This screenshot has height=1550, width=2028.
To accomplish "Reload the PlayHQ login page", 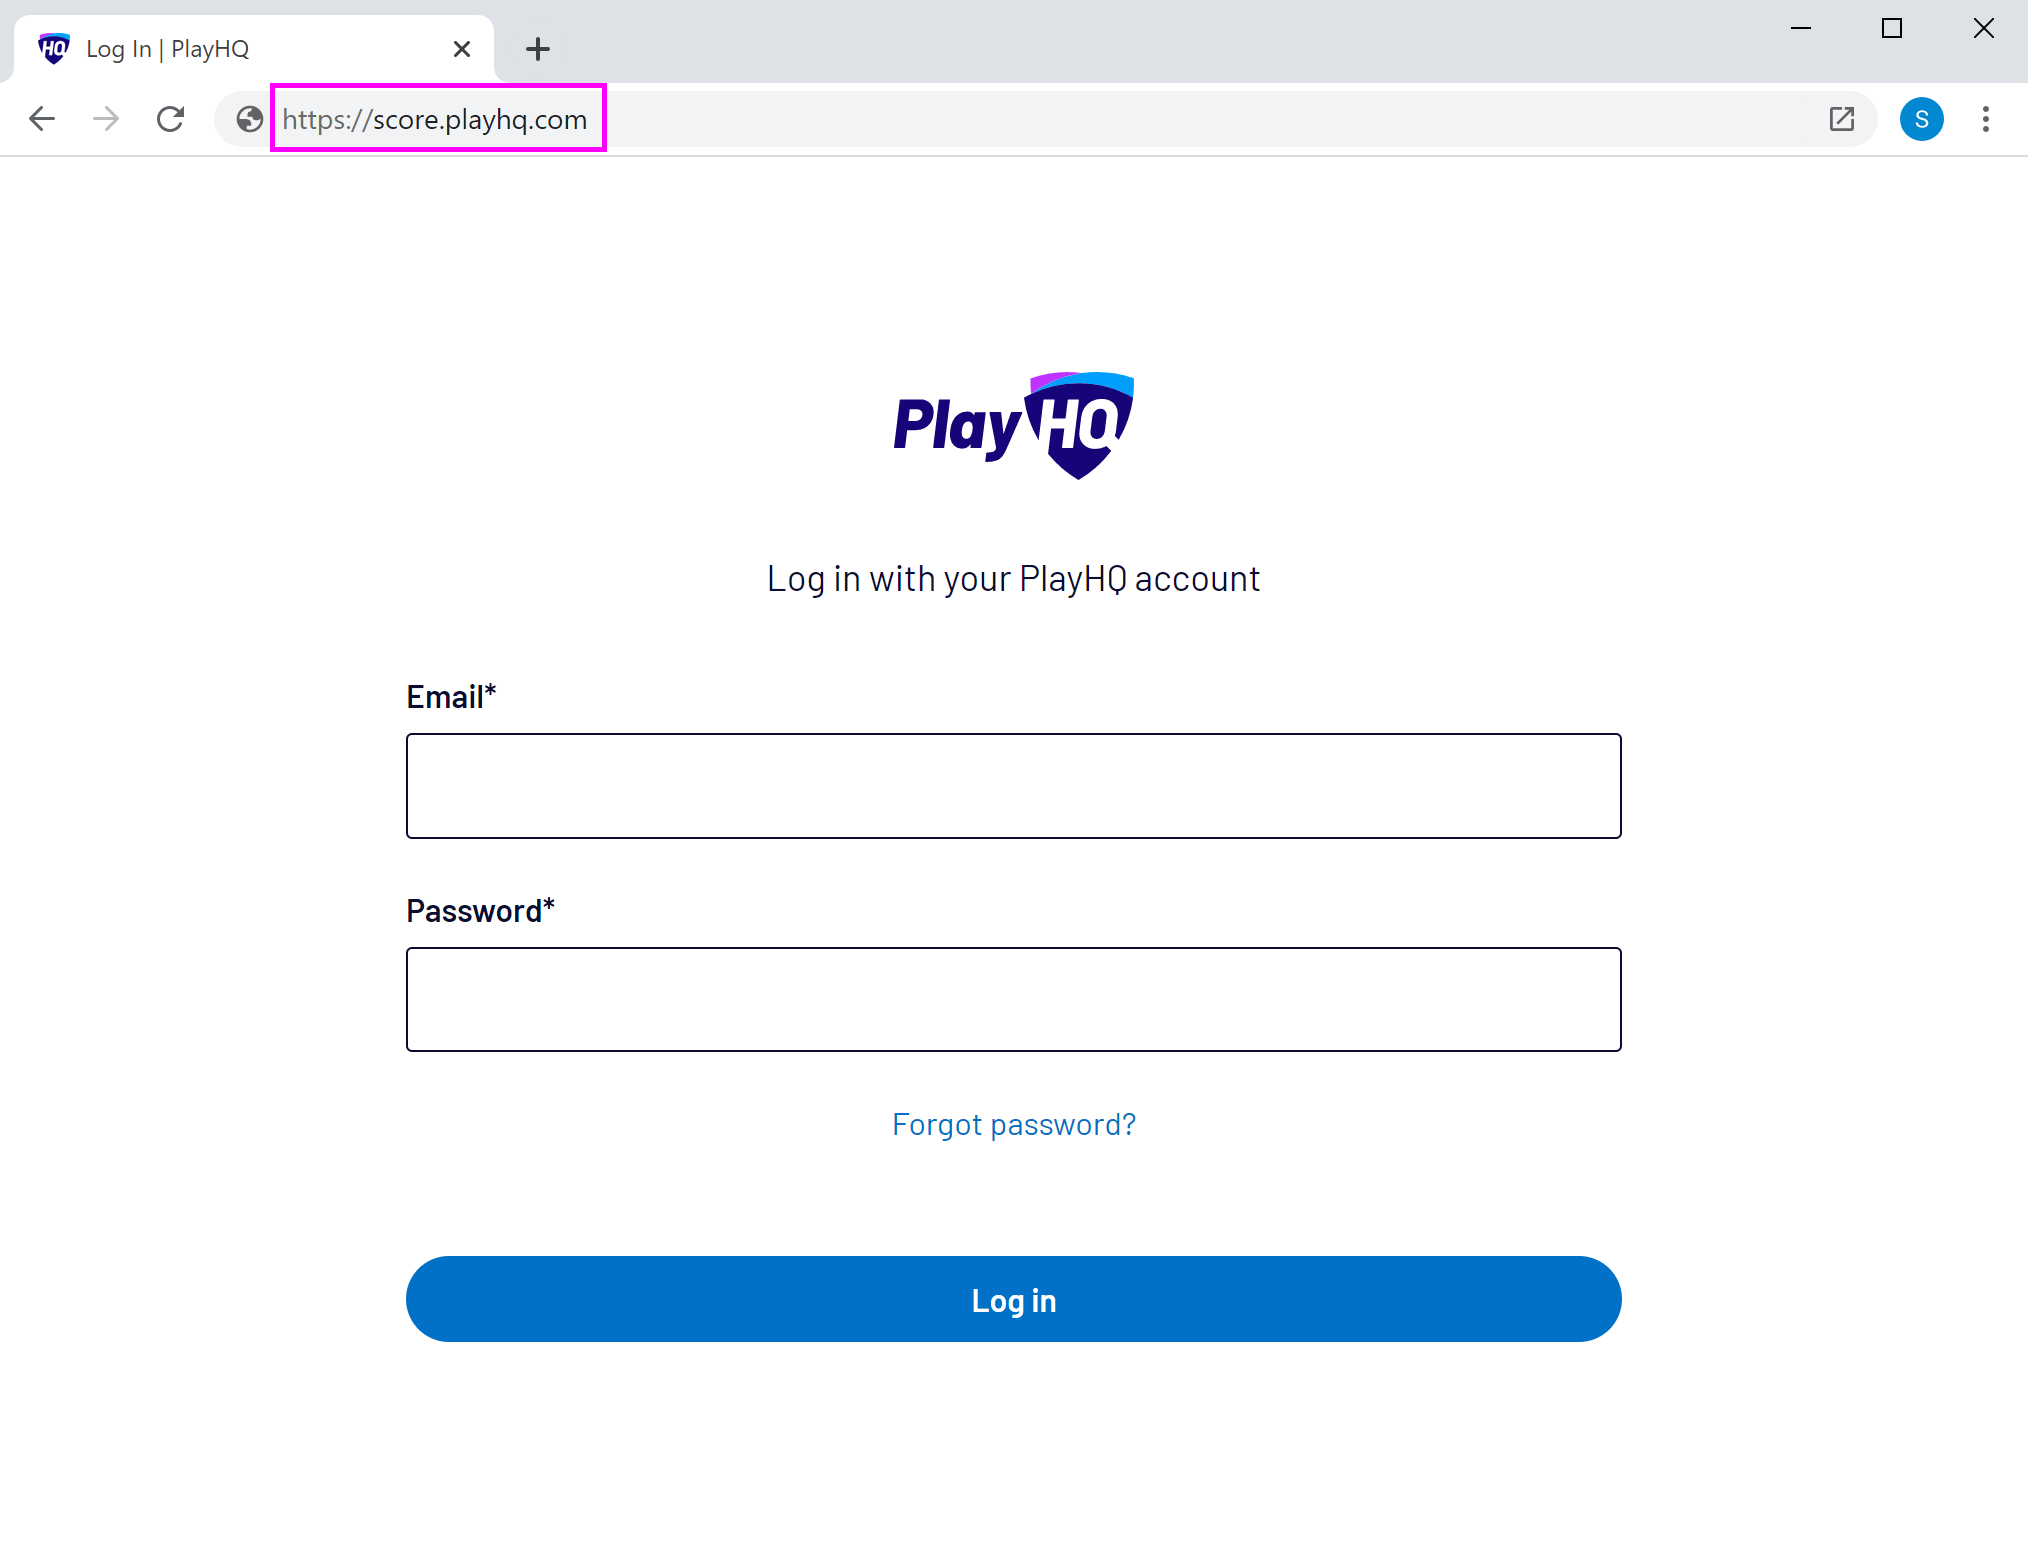I will (171, 119).
